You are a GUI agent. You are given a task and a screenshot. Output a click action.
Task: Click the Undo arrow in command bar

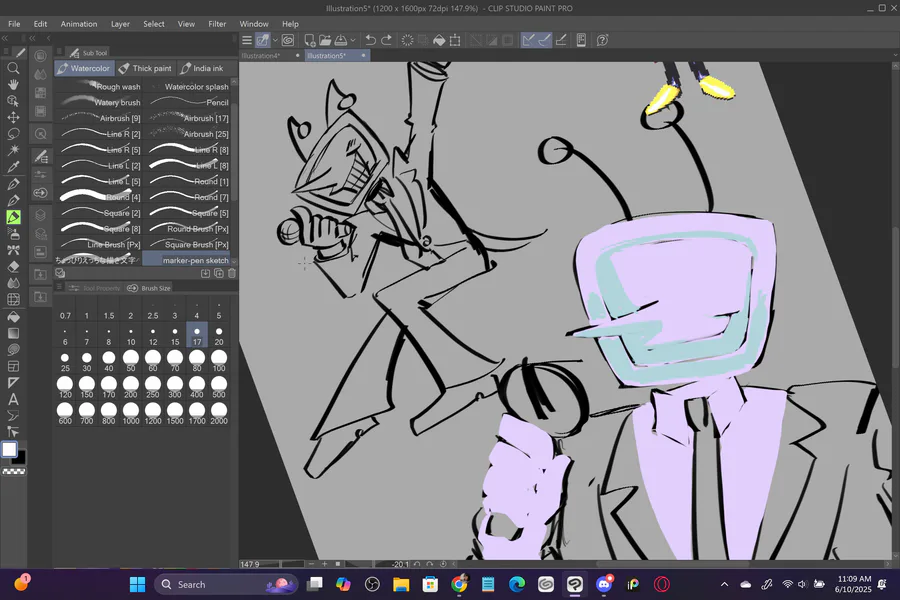[371, 40]
